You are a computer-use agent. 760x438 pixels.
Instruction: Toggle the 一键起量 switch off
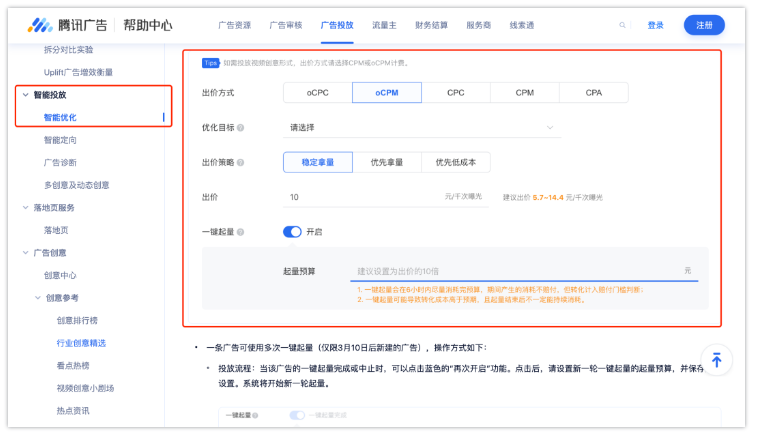pos(292,232)
